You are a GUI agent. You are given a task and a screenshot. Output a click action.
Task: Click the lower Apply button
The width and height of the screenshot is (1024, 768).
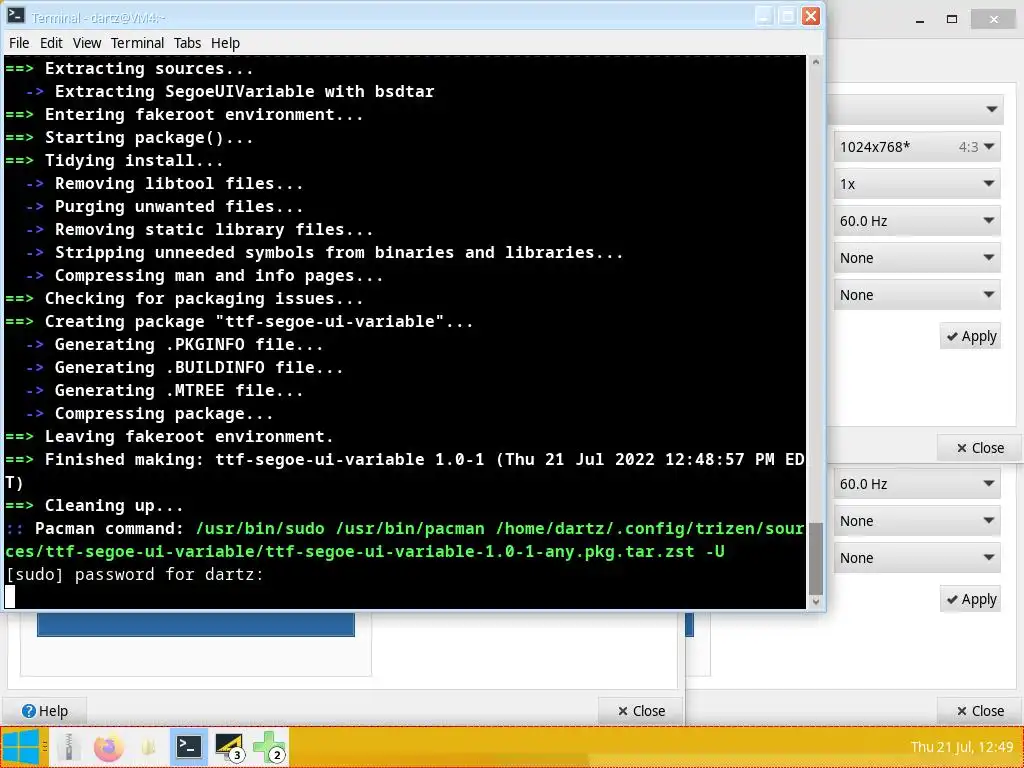pos(970,599)
